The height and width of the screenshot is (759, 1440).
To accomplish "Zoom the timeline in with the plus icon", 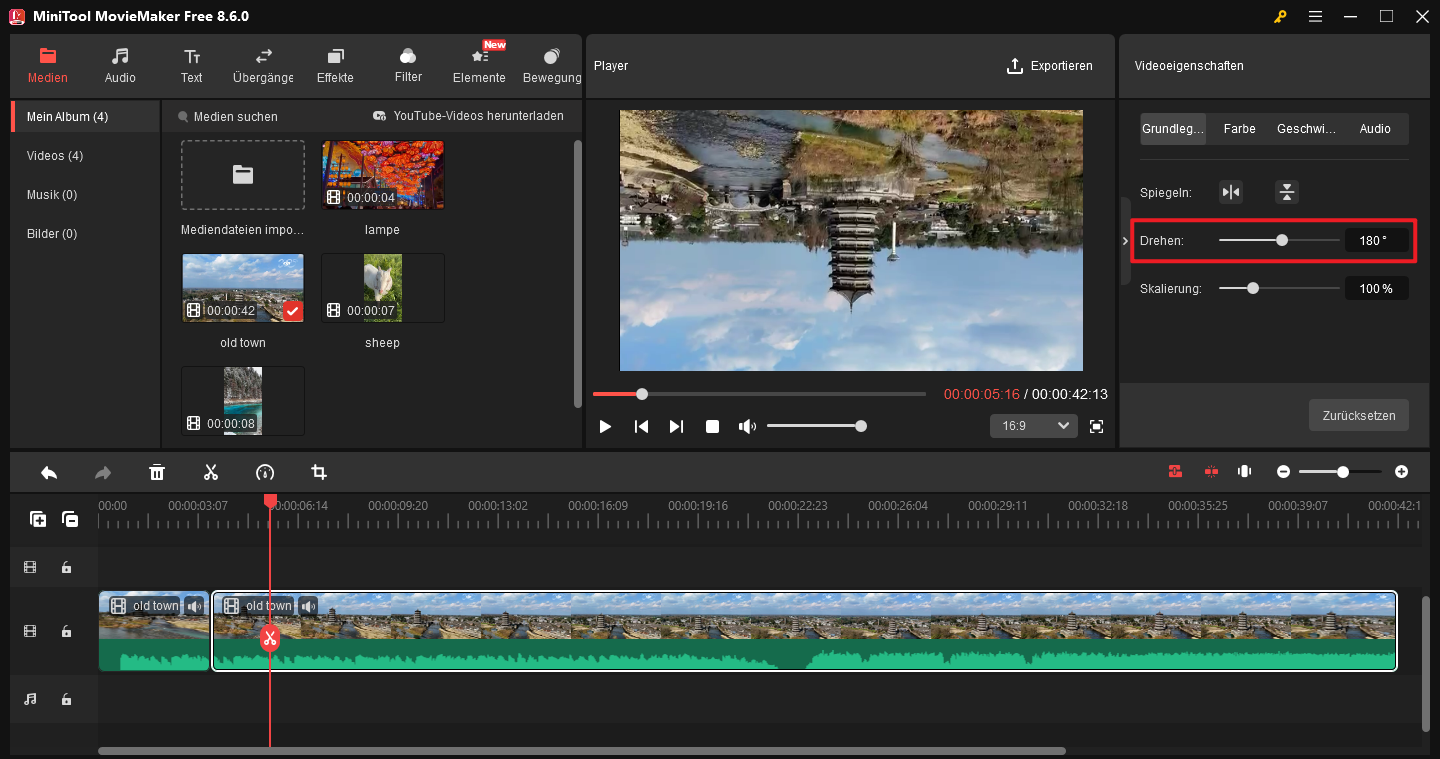I will [1401, 471].
